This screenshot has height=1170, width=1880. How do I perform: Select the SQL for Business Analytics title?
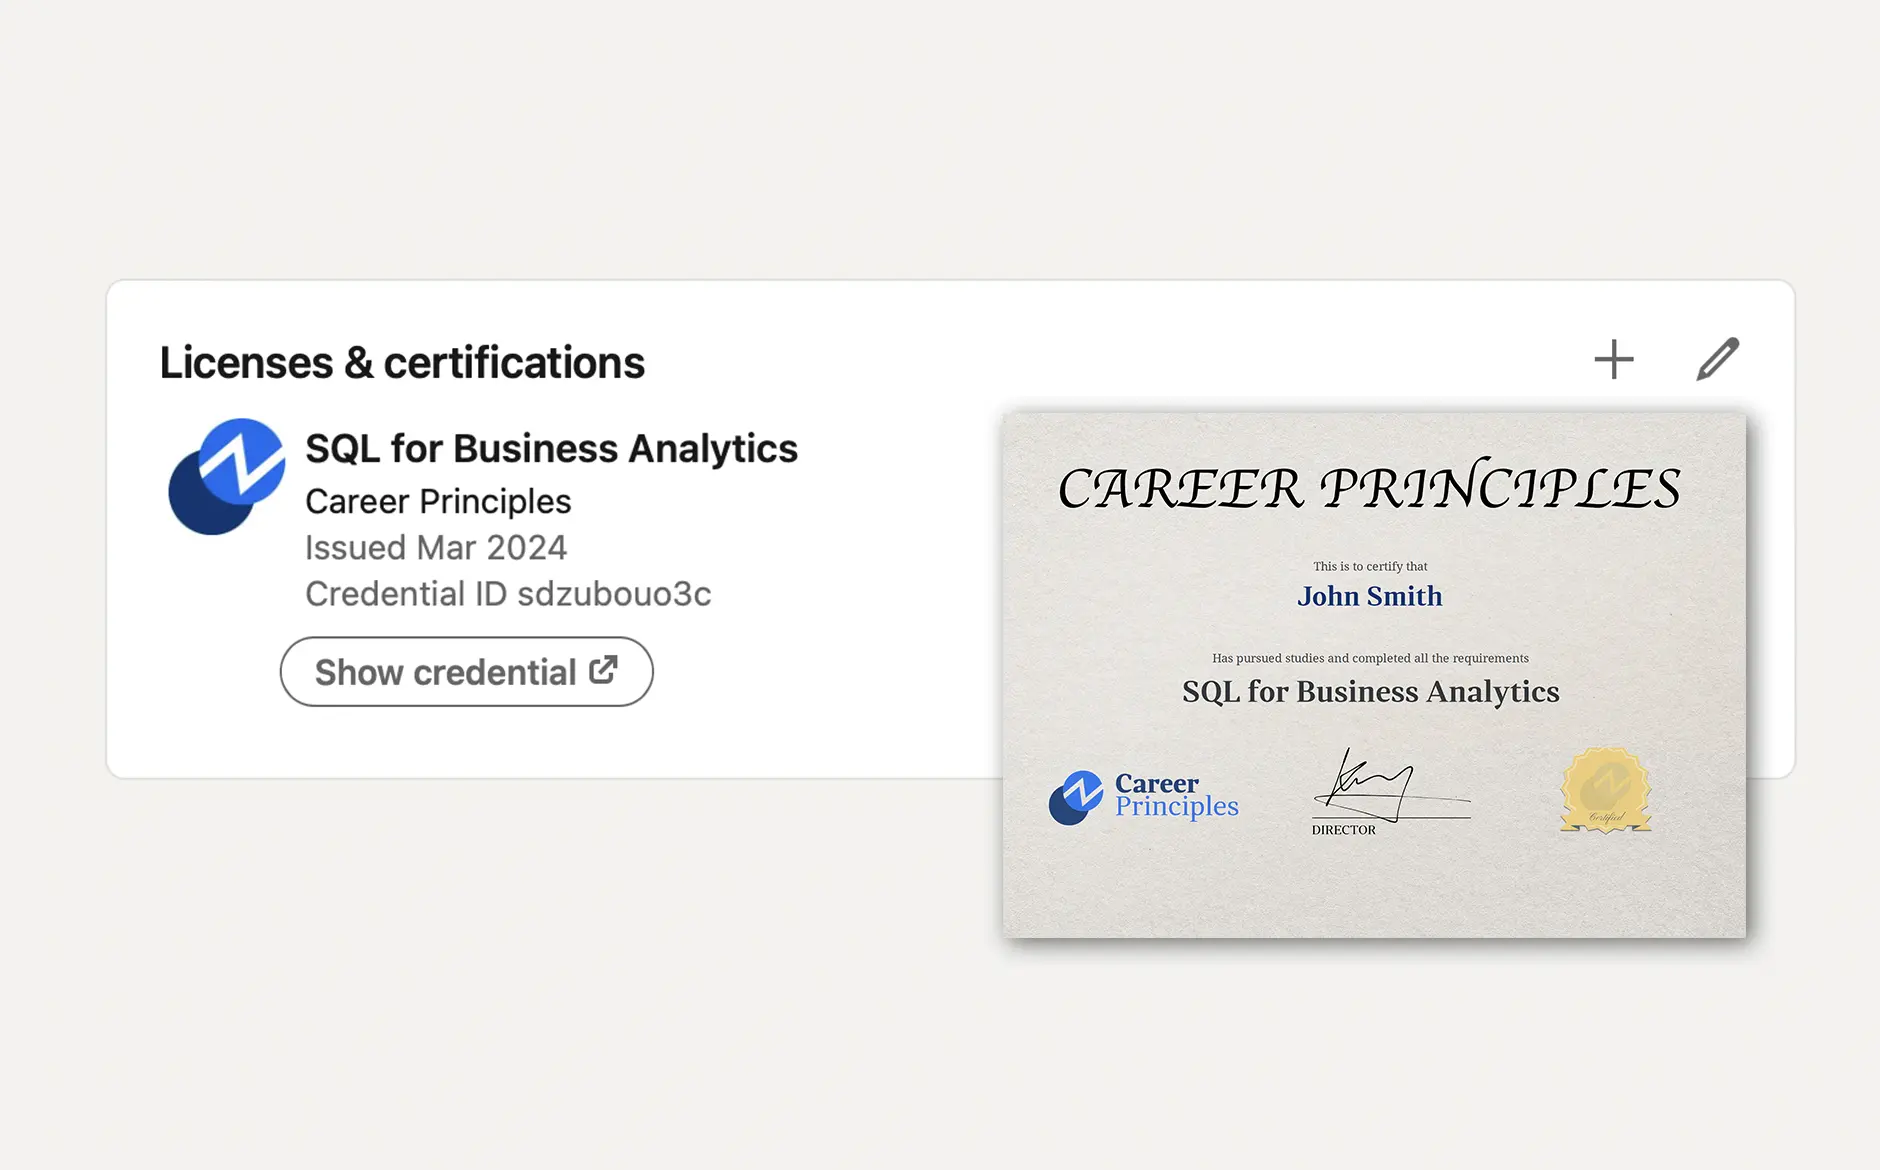tap(550, 448)
